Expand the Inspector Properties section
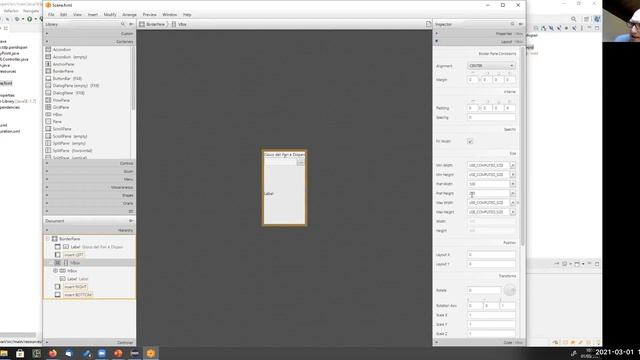The width and height of the screenshot is (640, 360). pos(479,33)
